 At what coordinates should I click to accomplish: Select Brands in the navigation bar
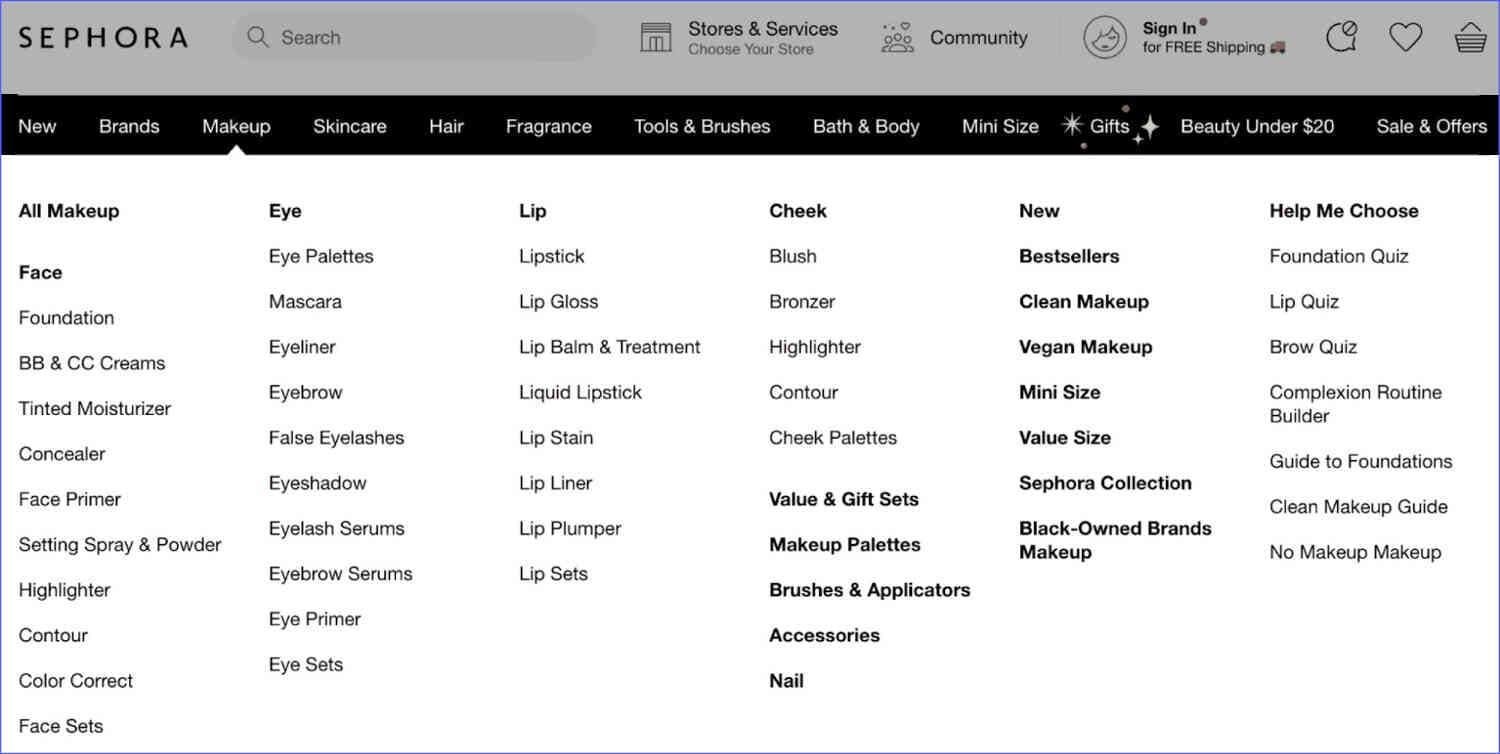point(129,126)
